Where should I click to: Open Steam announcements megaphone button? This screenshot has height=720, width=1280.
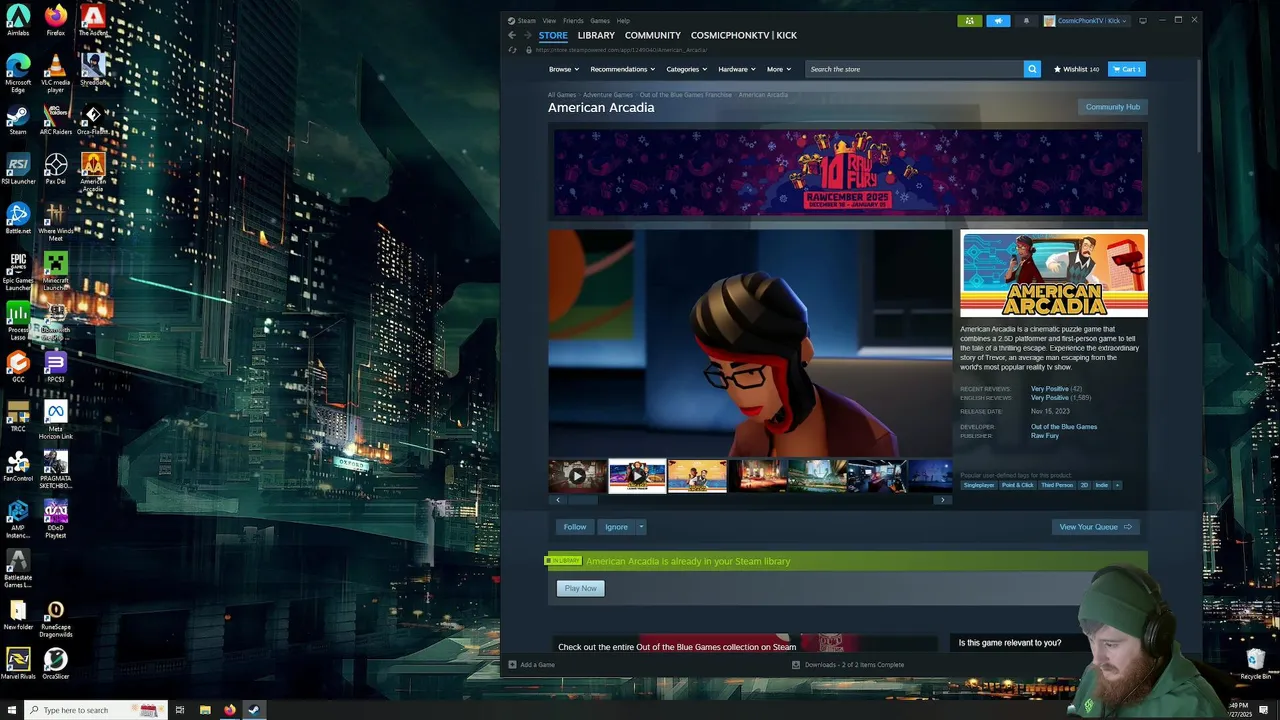click(x=998, y=20)
